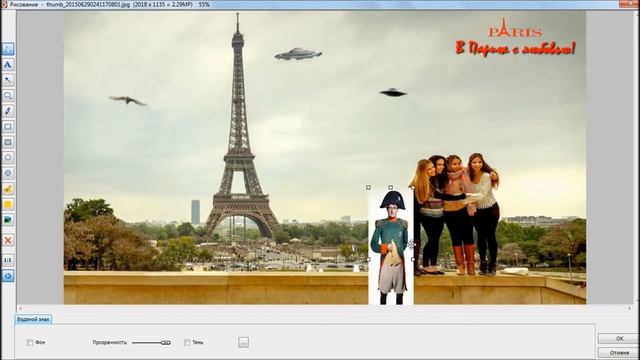The height and width of the screenshot is (360, 640).
Task: Click the Прозрачность transparency slider handle
Action: [x=166, y=342]
